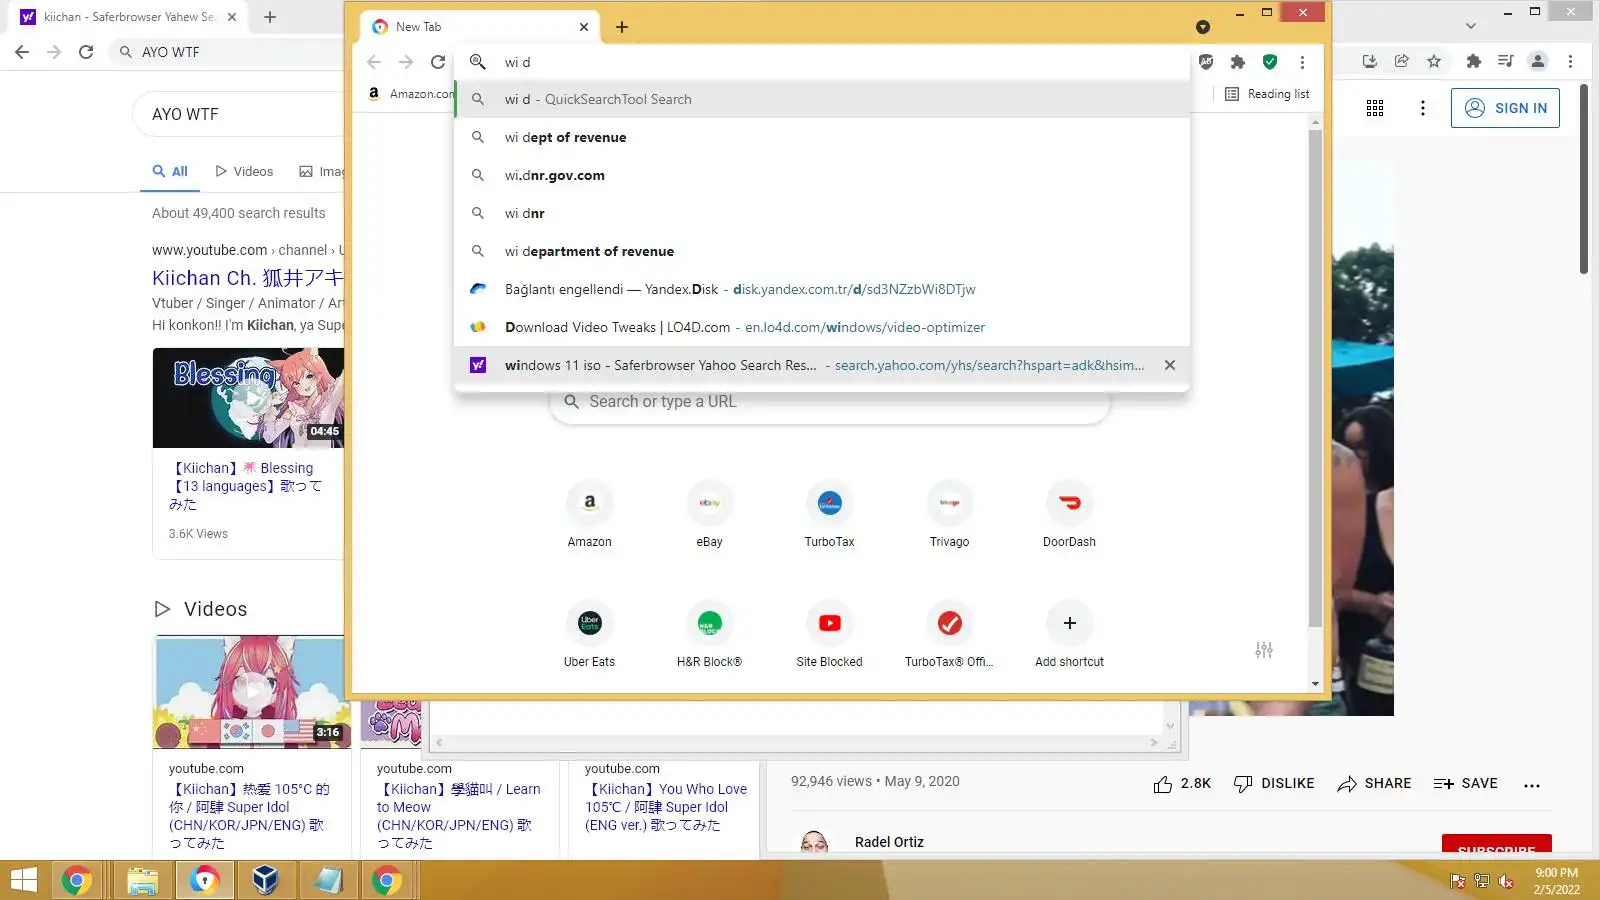This screenshot has height=900, width=1600.
Task: Click the address bar containing 'wi d'
Action: 822,62
